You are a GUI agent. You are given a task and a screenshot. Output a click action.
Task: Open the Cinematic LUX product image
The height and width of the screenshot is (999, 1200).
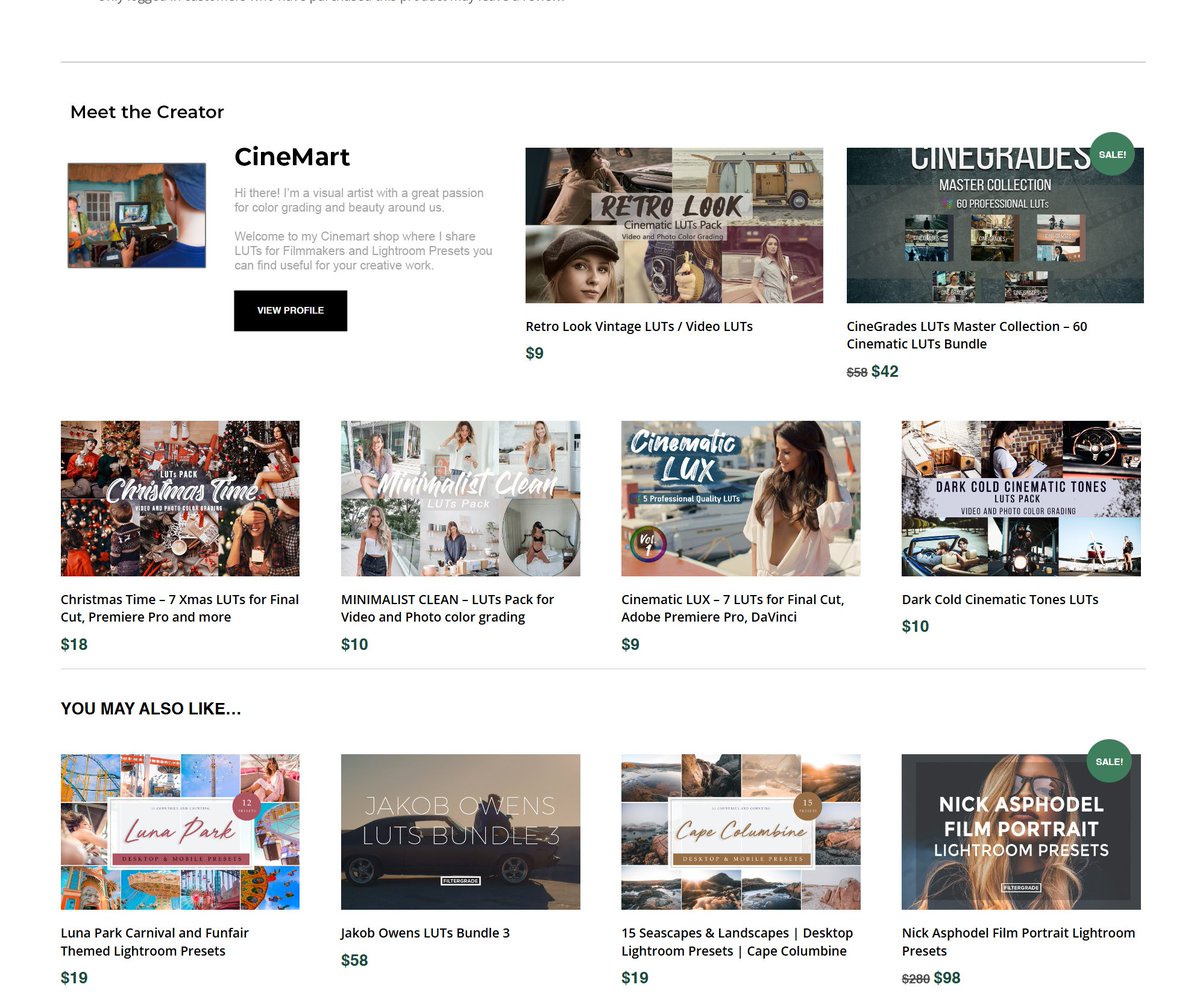(741, 499)
